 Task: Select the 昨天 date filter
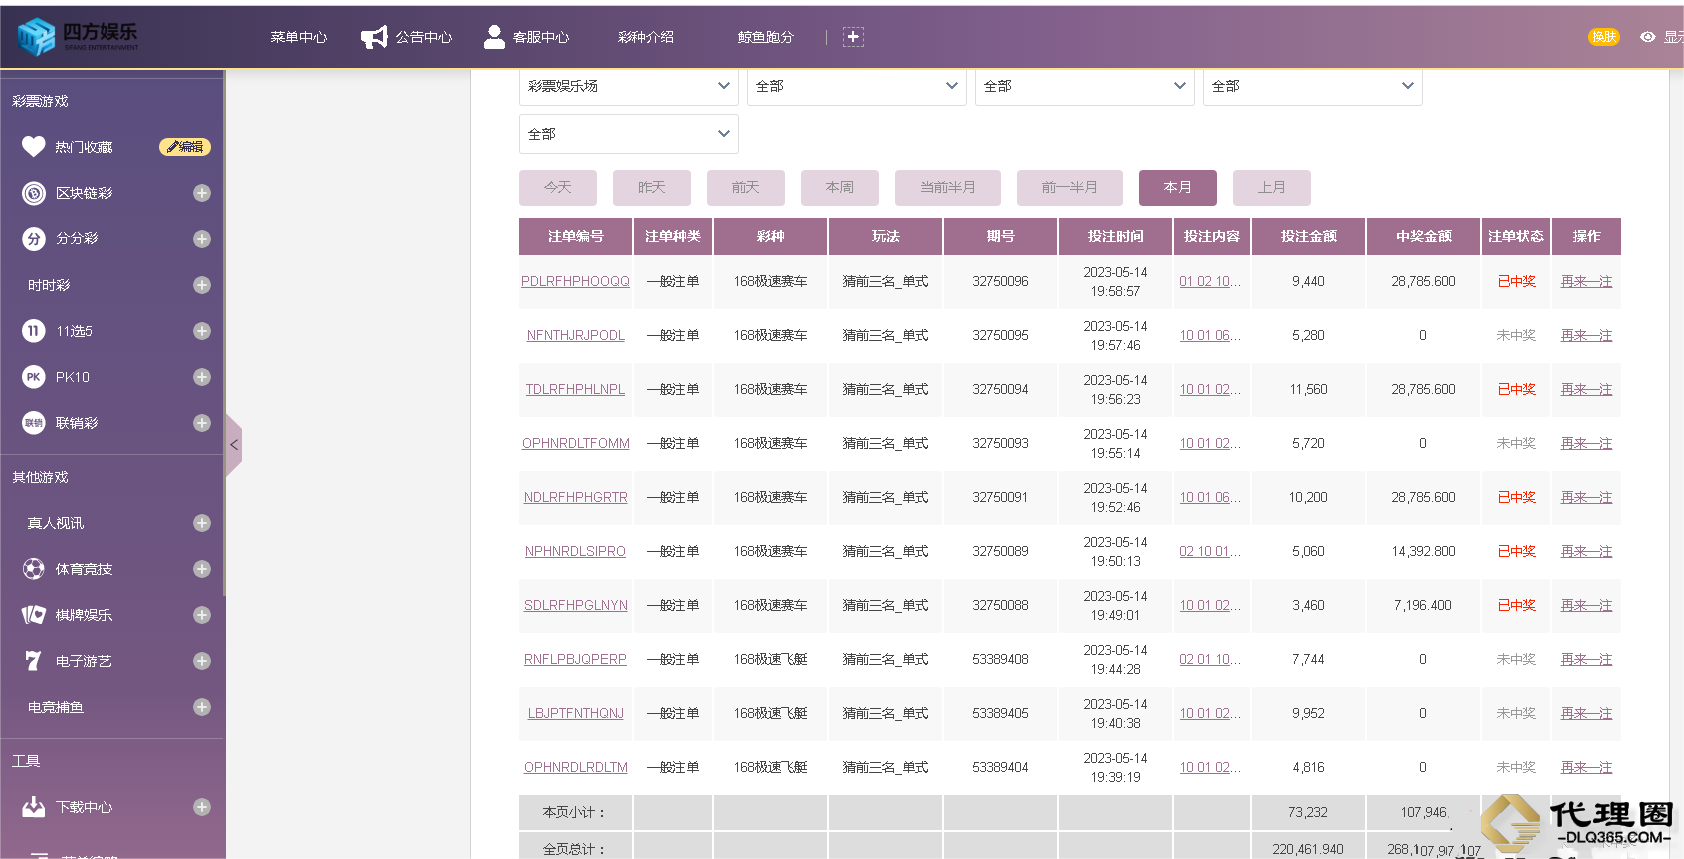point(652,188)
